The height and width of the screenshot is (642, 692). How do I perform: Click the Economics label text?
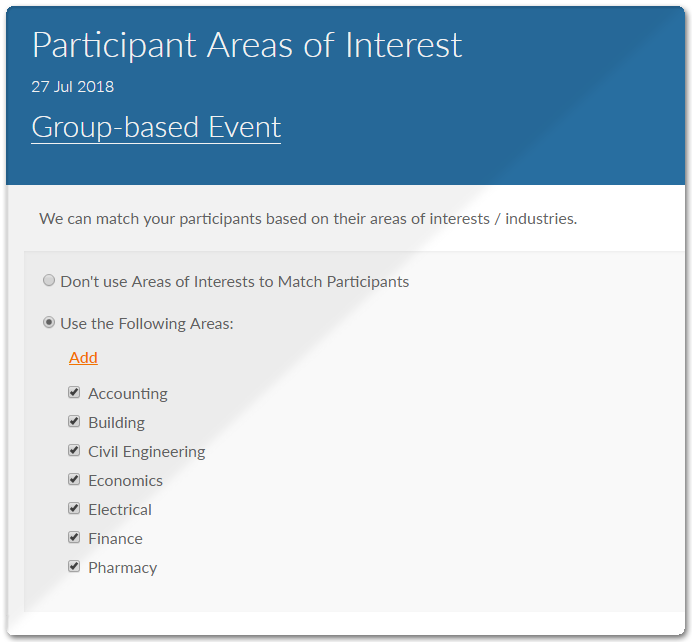coord(125,481)
